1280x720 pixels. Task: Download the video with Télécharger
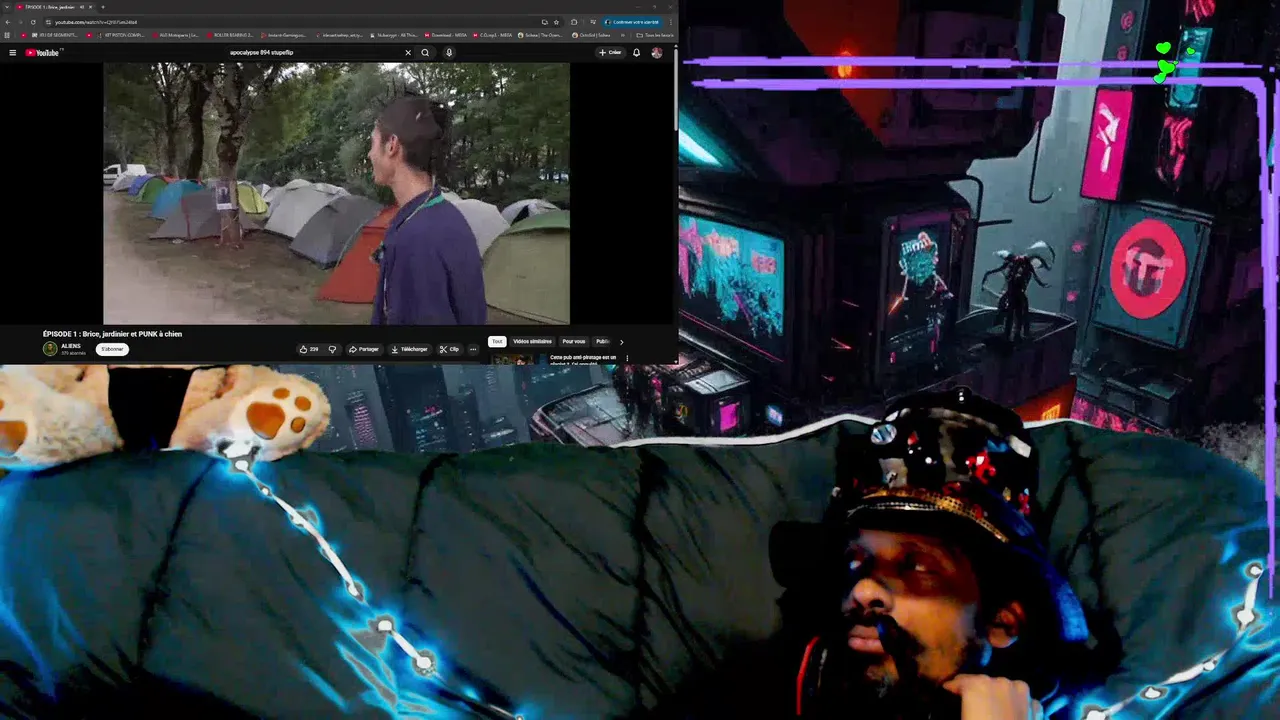(409, 349)
